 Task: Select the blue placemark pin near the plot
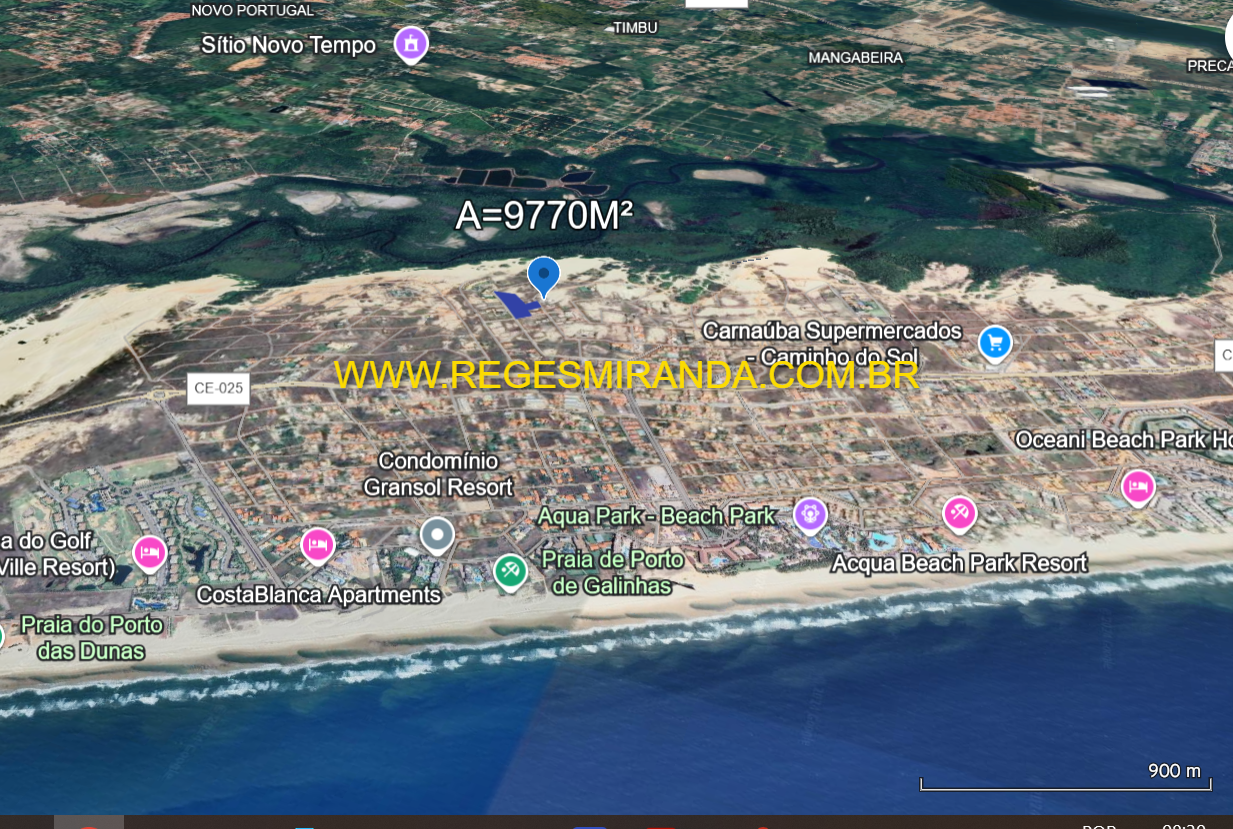[543, 274]
